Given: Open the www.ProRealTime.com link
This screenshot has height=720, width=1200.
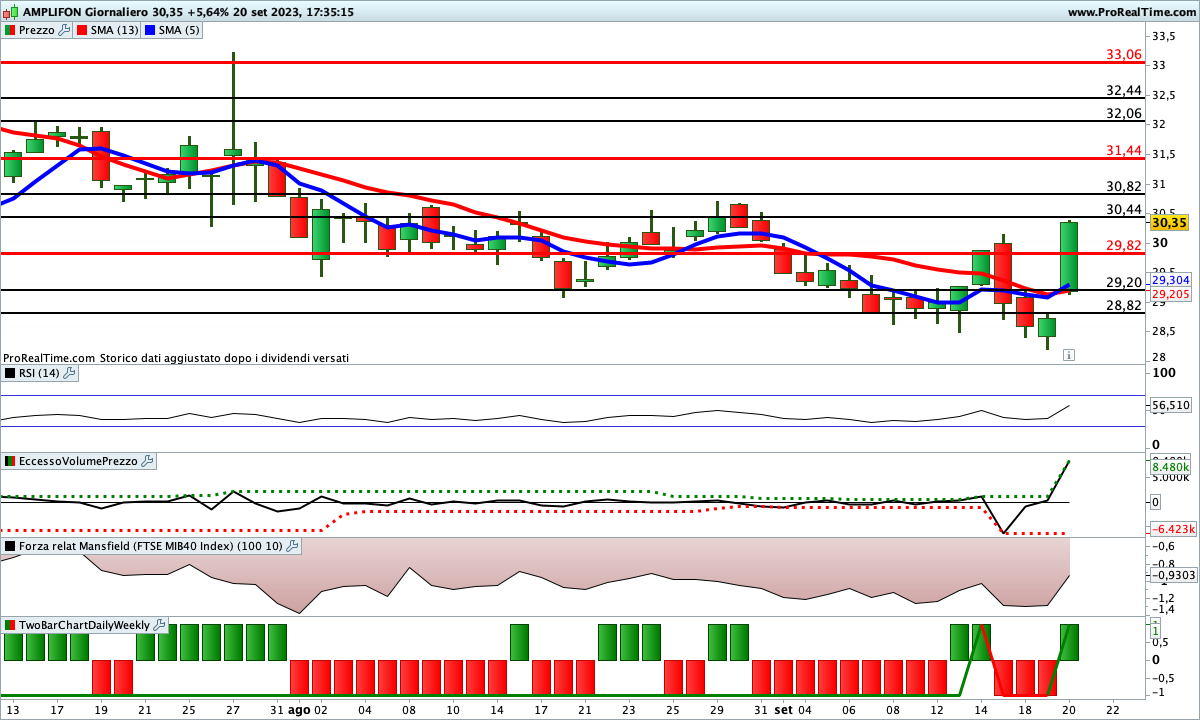Looking at the screenshot, I should pyautogui.click(x=1131, y=12).
